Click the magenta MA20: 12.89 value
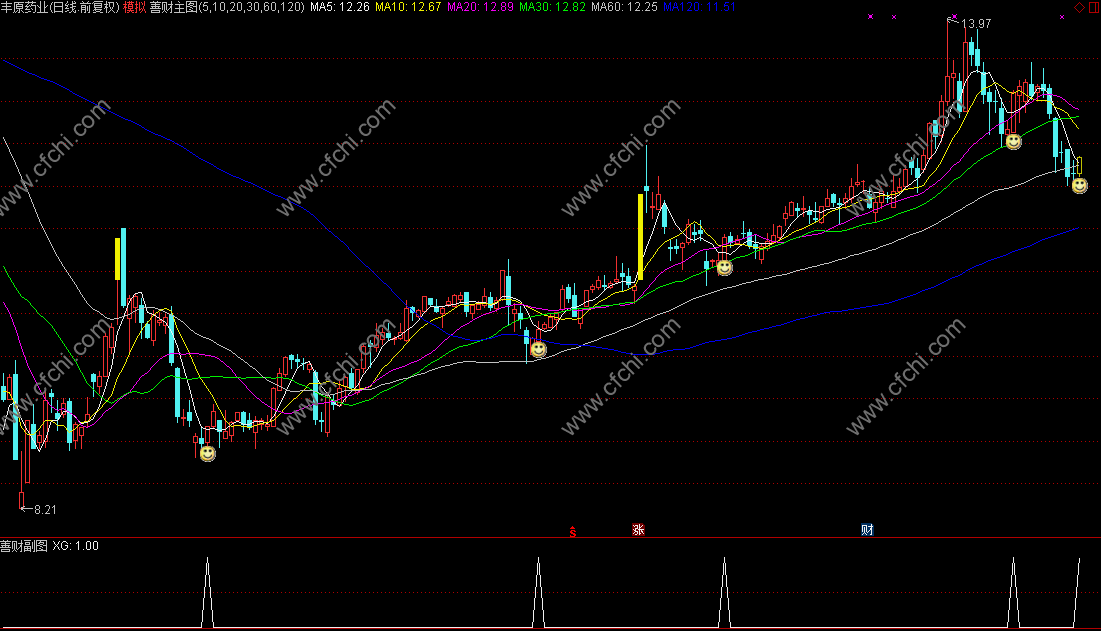The height and width of the screenshot is (631, 1101). pyautogui.click(x=480, y=7)
